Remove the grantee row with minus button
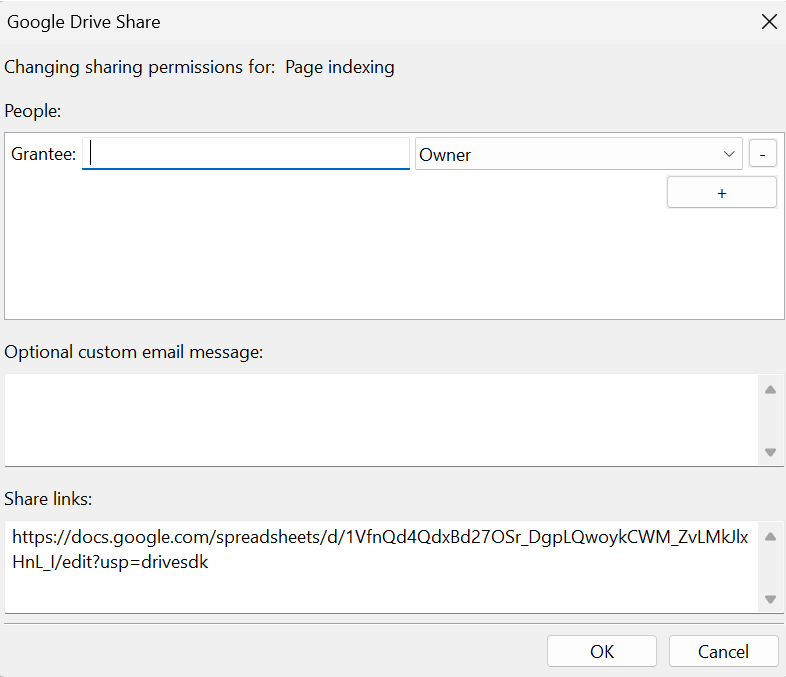 point(763,154)
